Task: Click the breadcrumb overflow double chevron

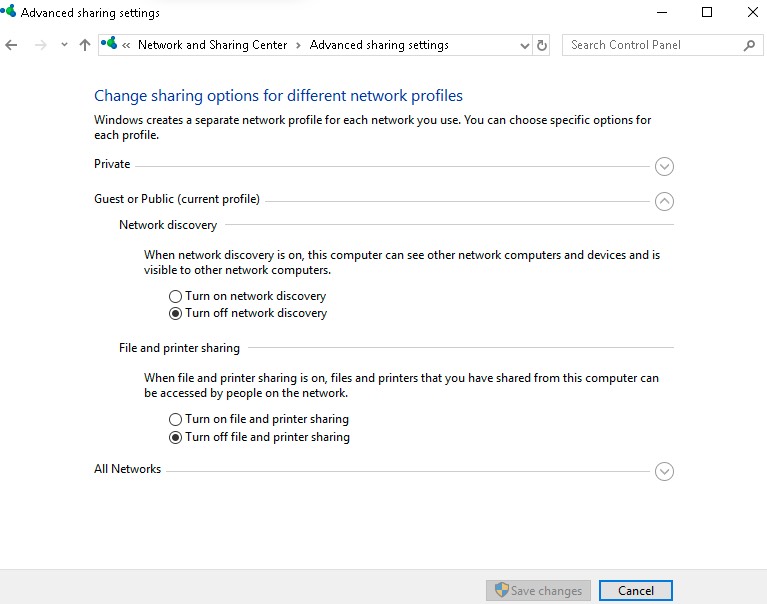Action: coord(126,45)
